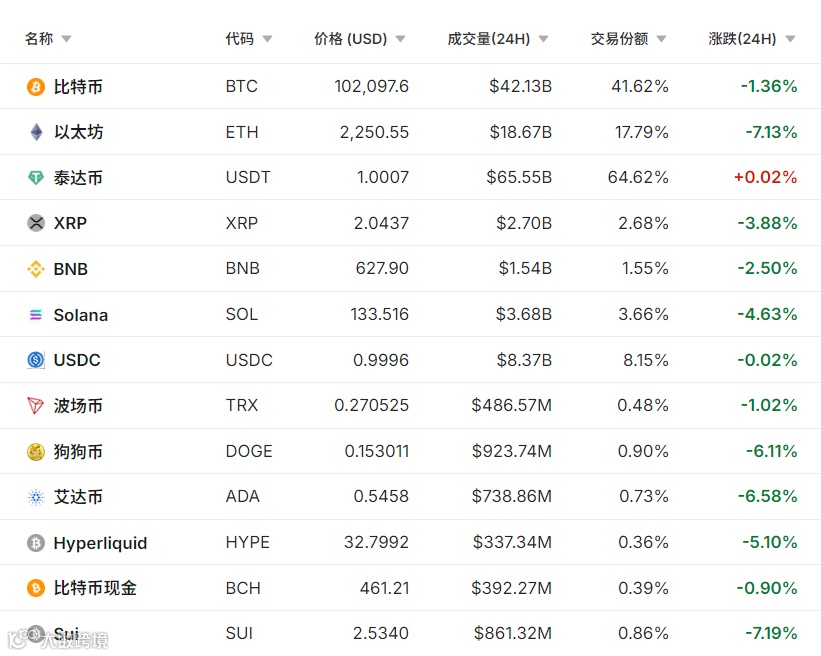Open the 比特币现金 name link
The image size is (821, 656).
point(95,588)
